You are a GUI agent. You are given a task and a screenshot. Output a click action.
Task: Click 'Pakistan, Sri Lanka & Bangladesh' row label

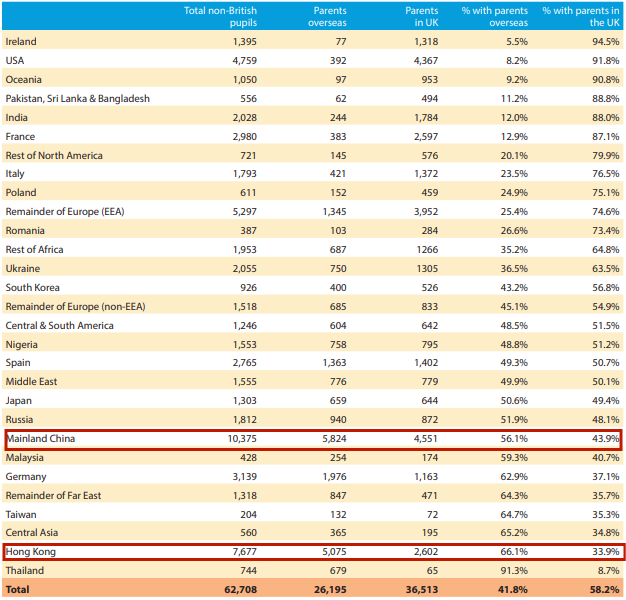(x=77, y=99)
